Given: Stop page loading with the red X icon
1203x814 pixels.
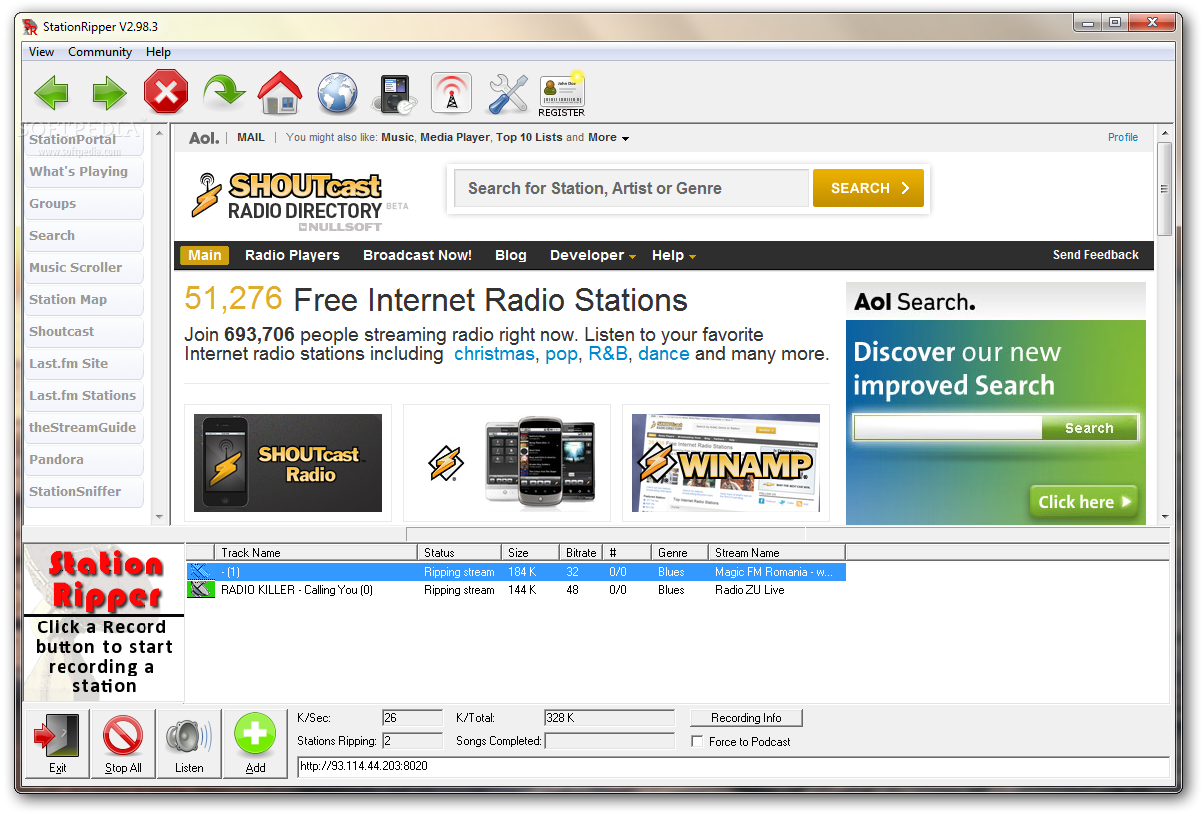Looking at the screenshot, I should (166, 94).
